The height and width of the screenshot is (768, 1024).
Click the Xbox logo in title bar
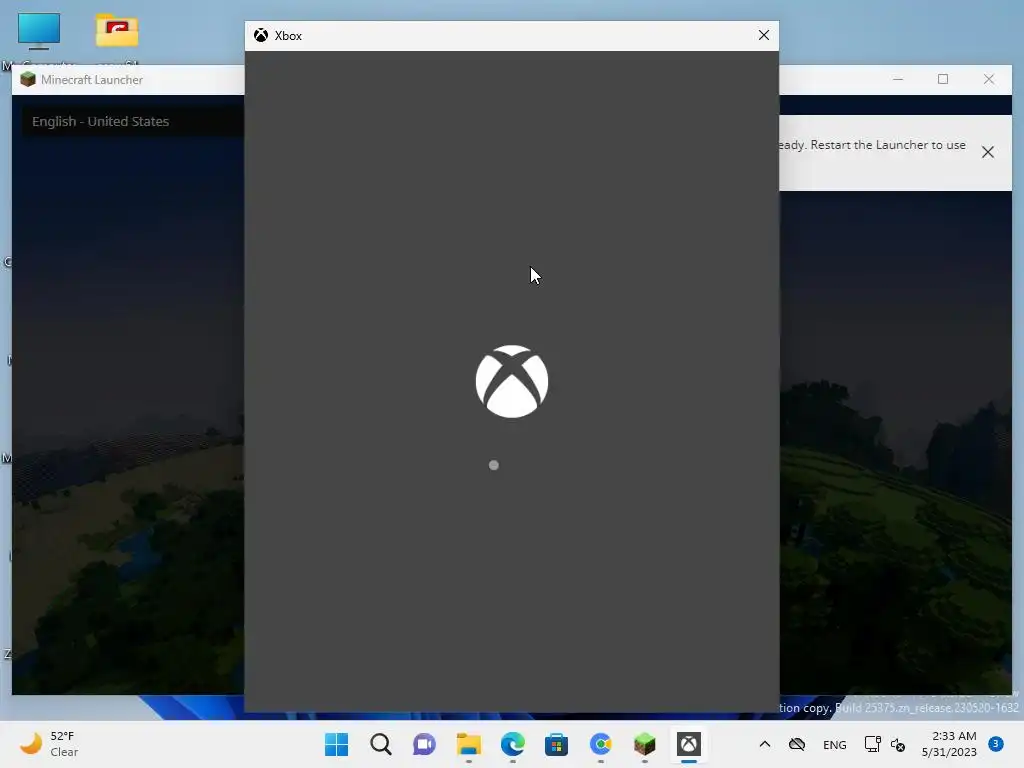pos(261,35)
